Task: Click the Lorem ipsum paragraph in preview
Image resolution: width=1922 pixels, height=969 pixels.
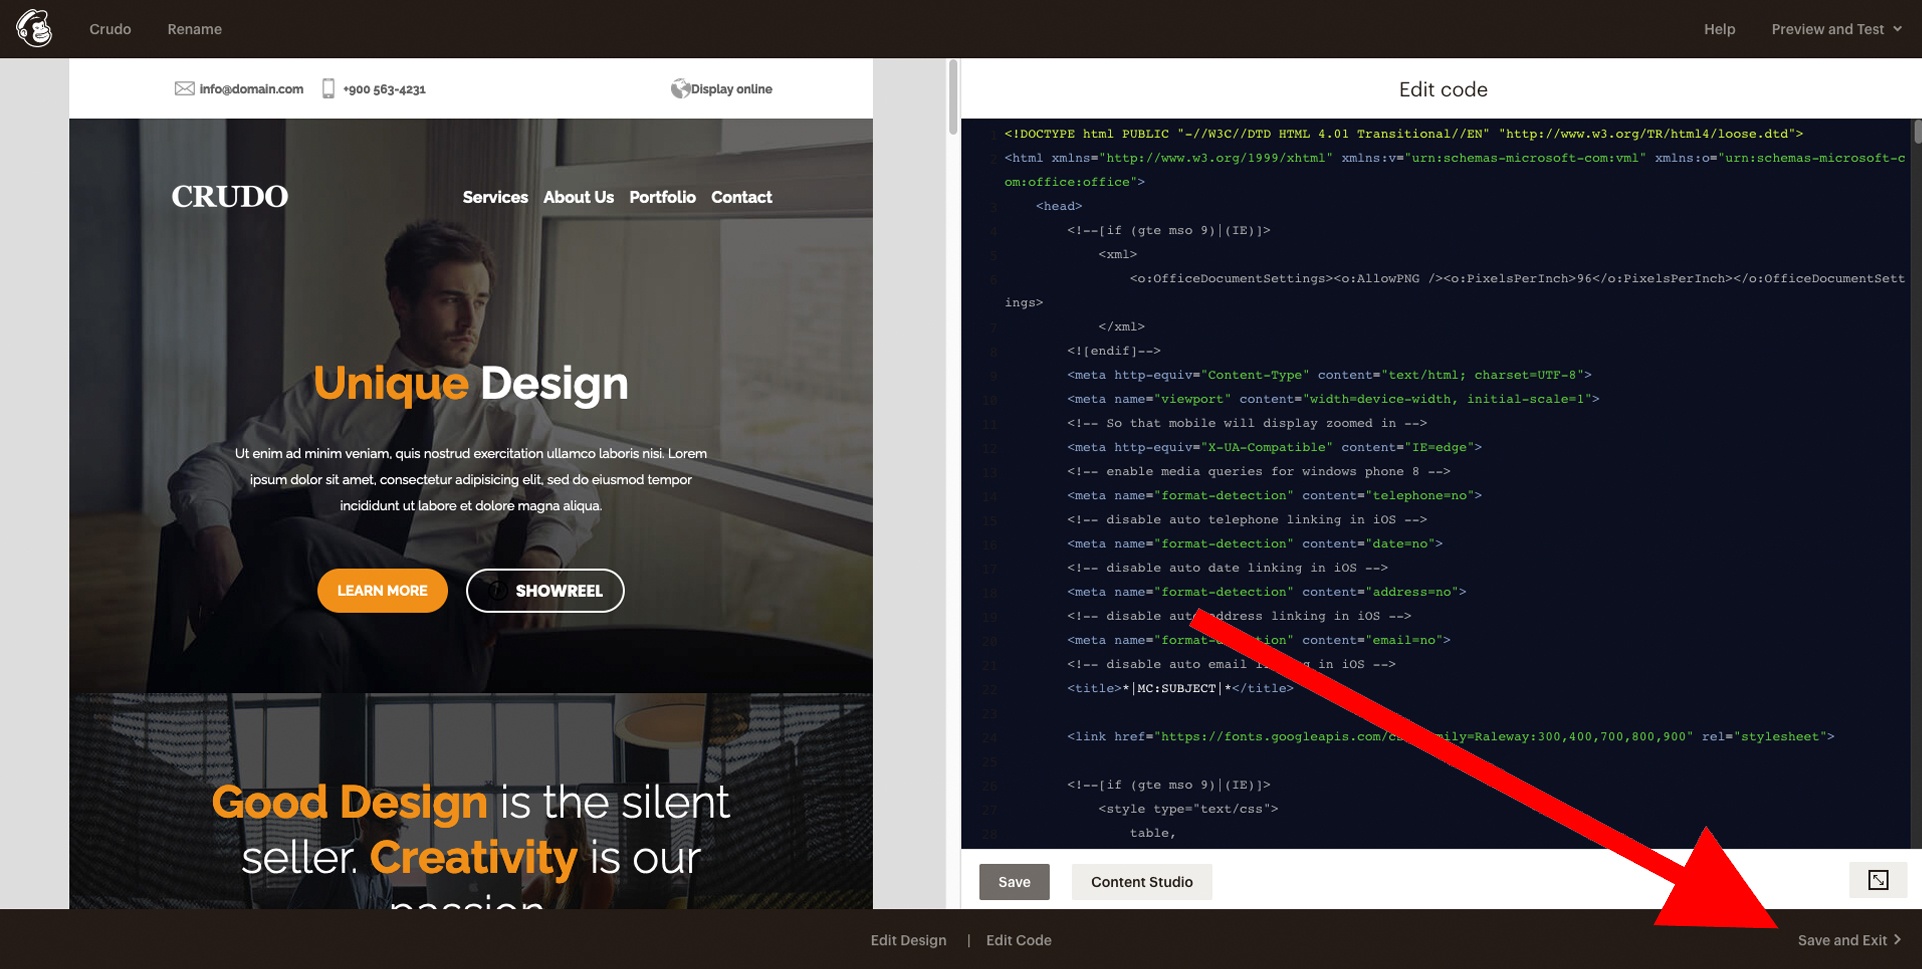Action: (471, 479)
